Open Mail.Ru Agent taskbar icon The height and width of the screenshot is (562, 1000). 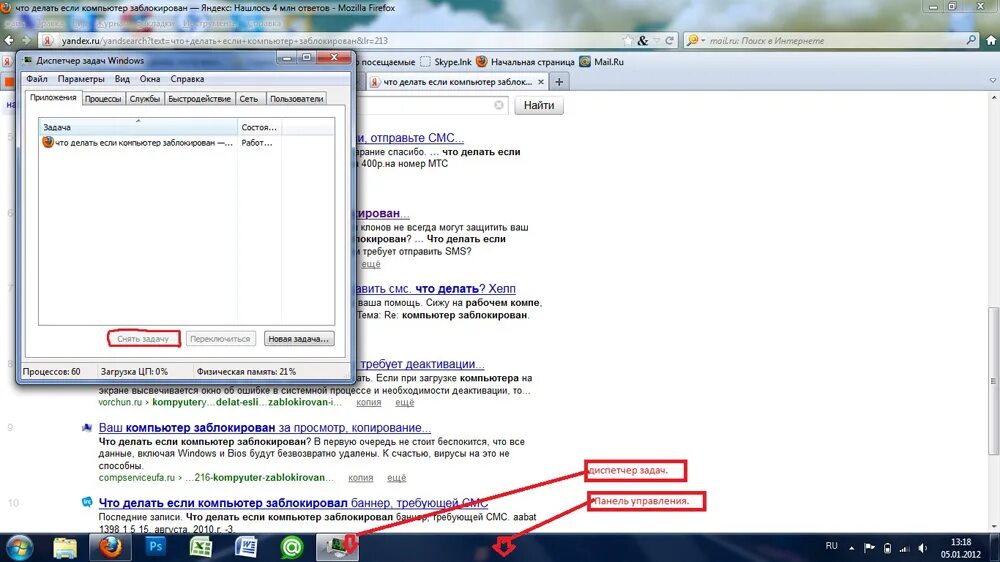coord(292,547)
